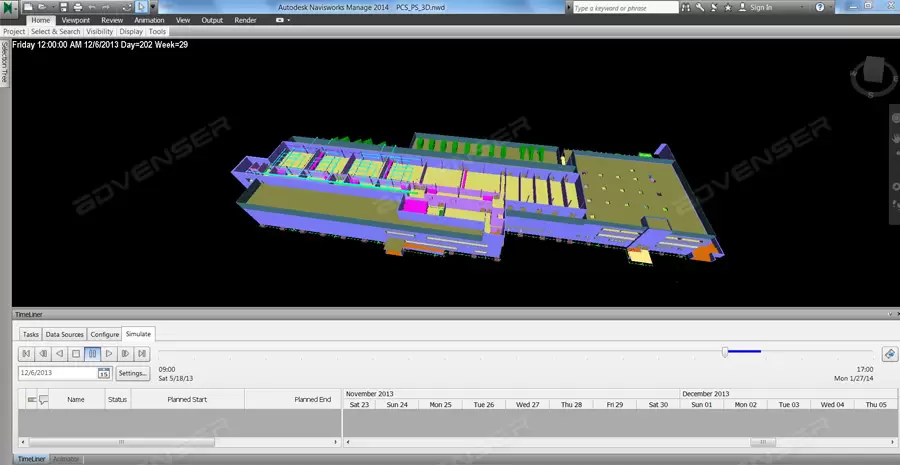Play the simulation in reverse
900x465 pixels.
[59, 354]
